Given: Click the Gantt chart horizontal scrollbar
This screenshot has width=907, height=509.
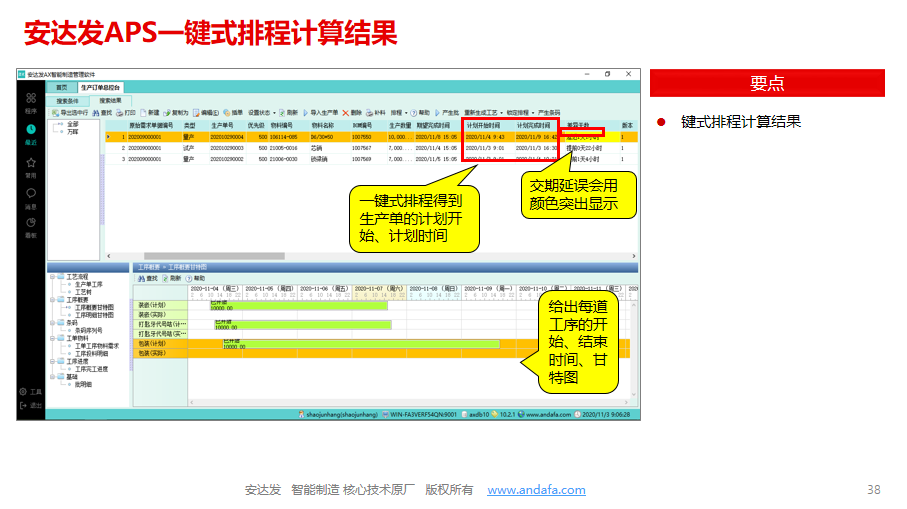Looking at the screenshot, I should (408, 402).
